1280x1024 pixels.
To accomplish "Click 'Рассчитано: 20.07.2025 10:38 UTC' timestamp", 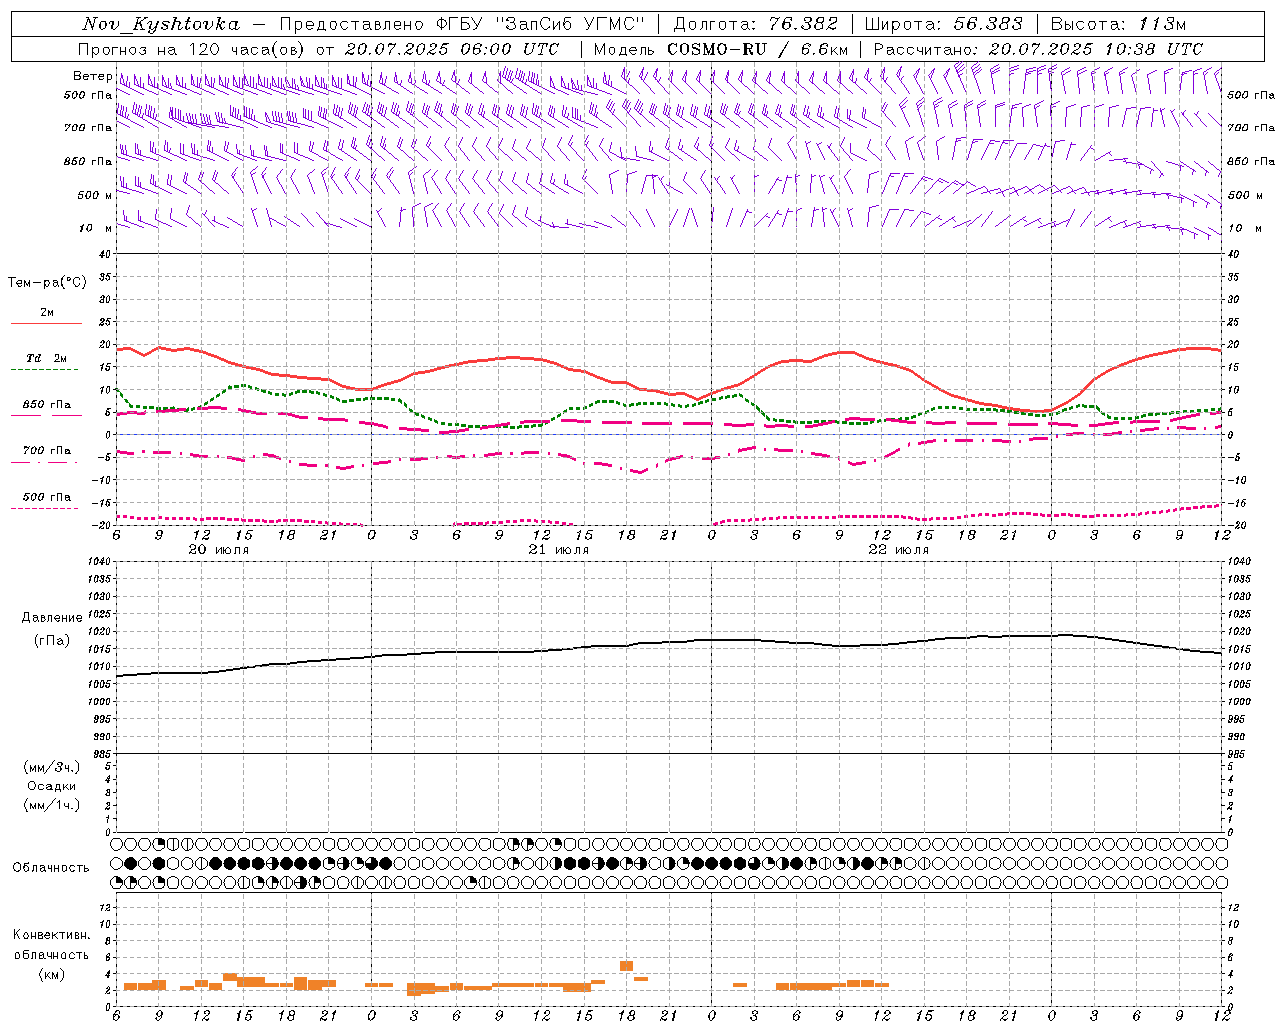I will pos(1038,49).
